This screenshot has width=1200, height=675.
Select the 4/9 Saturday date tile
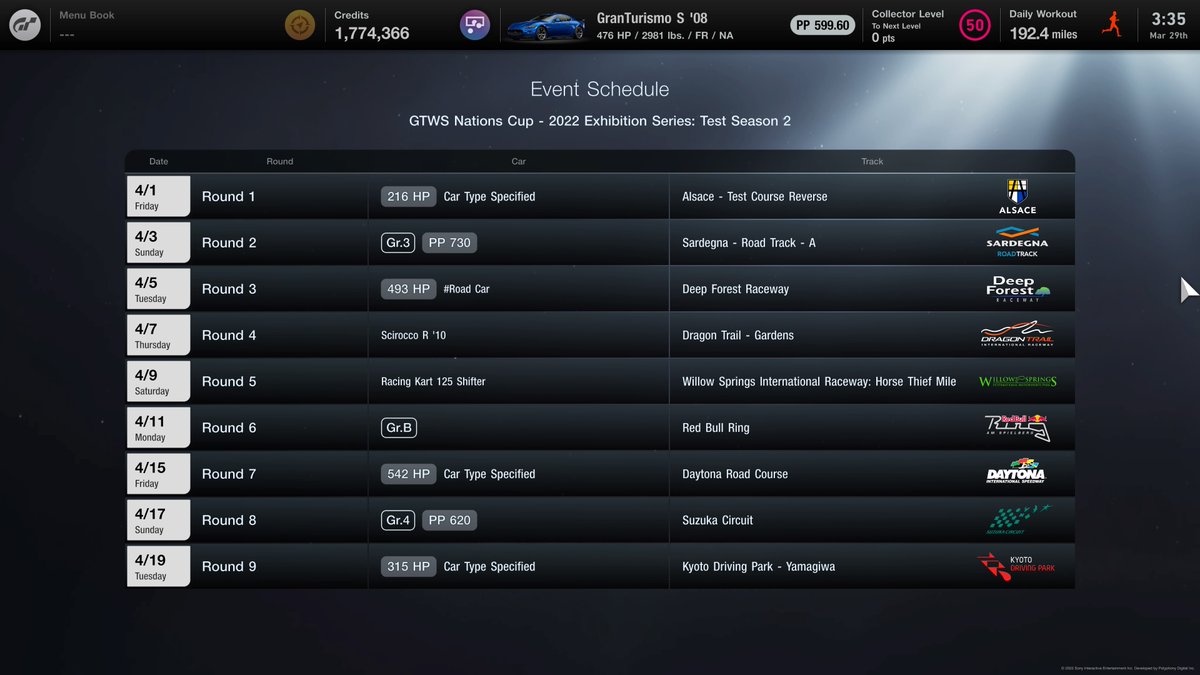click(x=158, y=381)
